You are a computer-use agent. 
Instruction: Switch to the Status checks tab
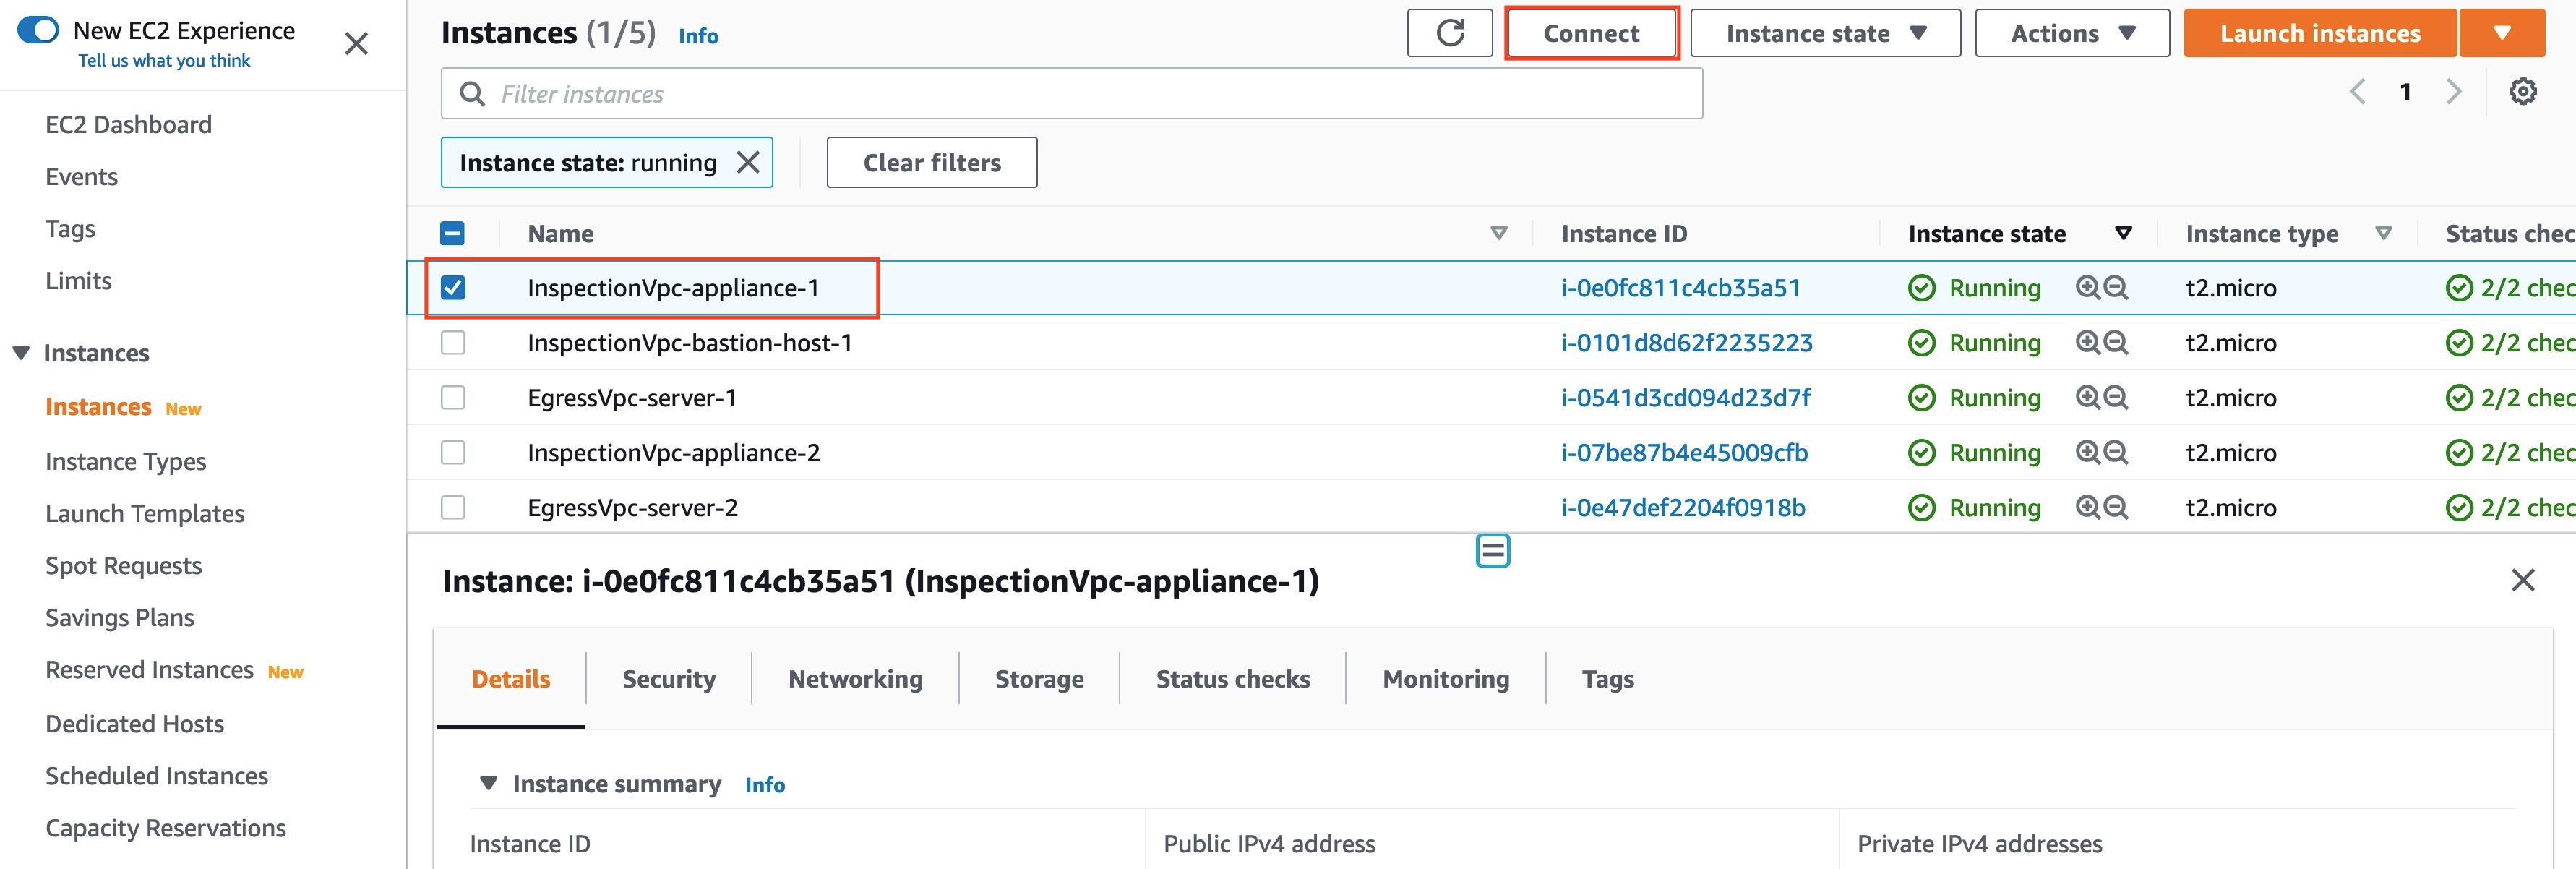point(1233,679)
